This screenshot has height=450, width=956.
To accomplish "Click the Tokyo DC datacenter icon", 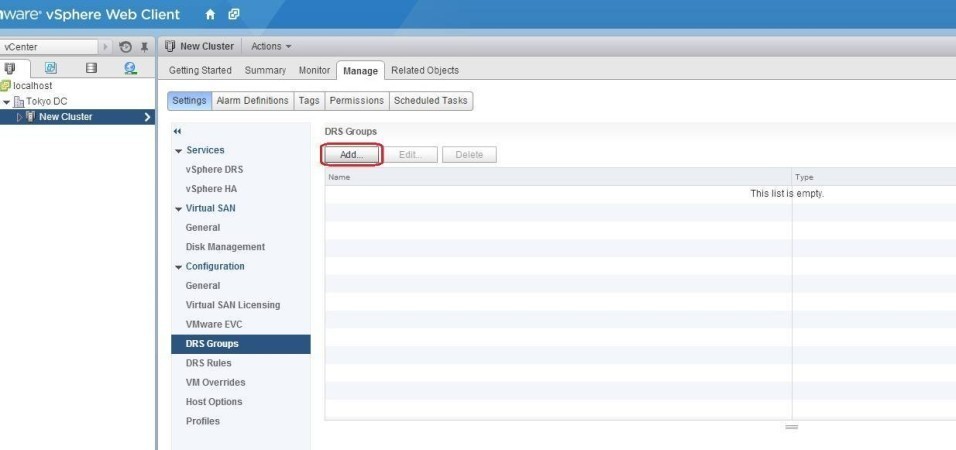I will pos(19,102).
